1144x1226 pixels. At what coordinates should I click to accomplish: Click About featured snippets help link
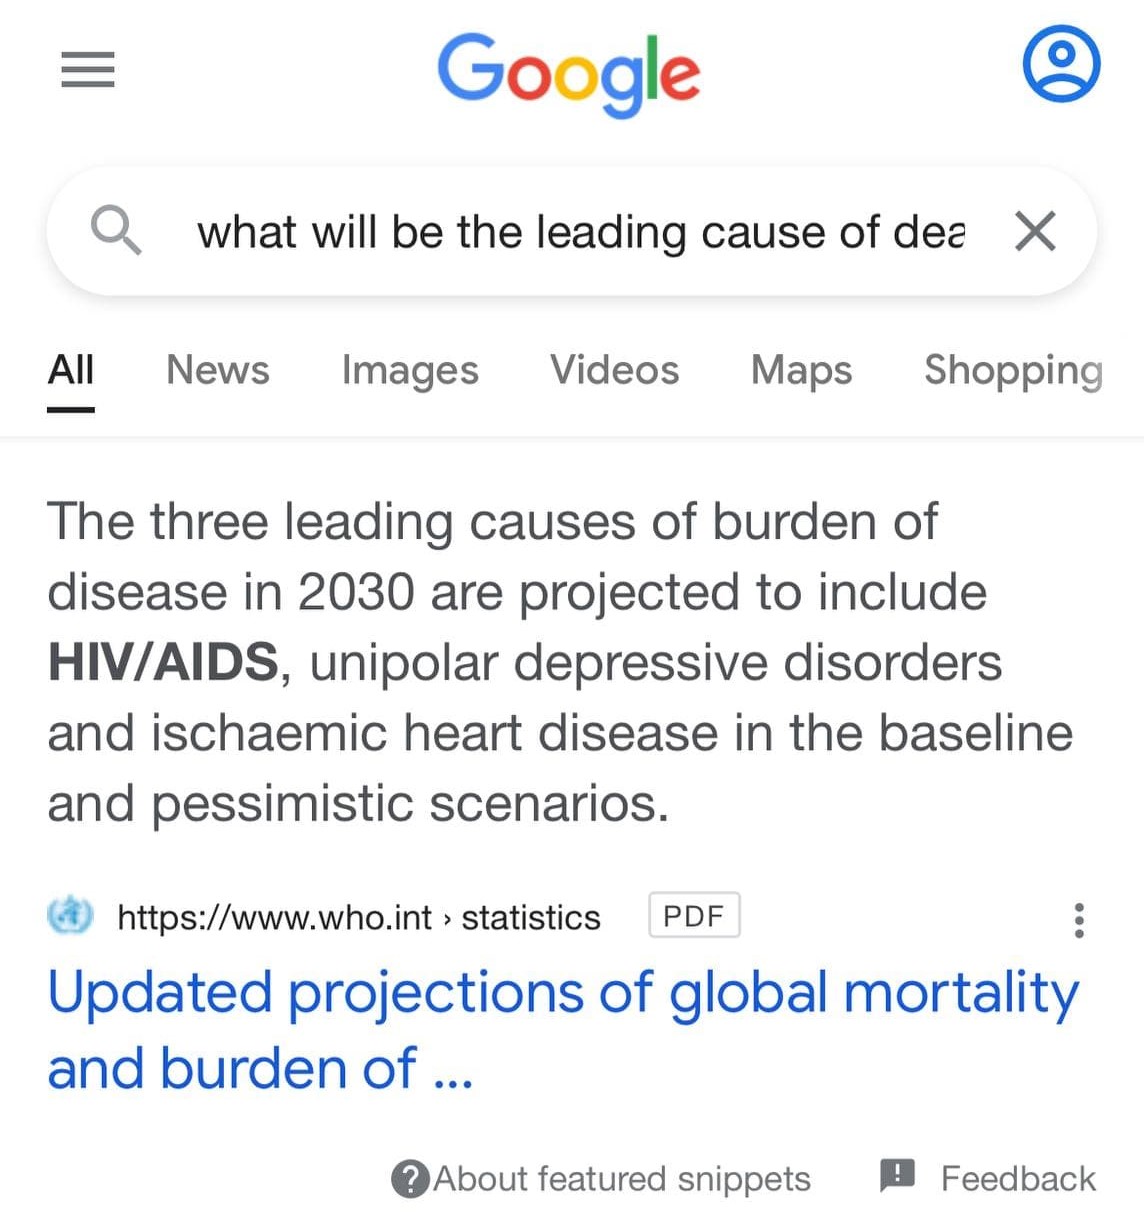(602, 1179)
